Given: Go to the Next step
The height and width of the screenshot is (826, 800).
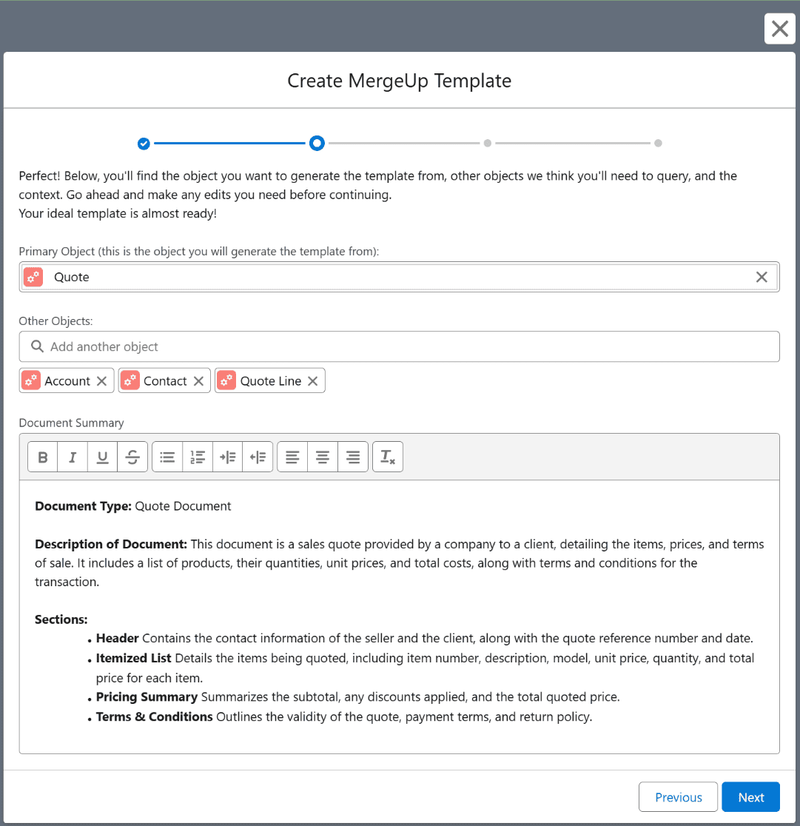Looking at the screenshot, I should click(751, 797).
